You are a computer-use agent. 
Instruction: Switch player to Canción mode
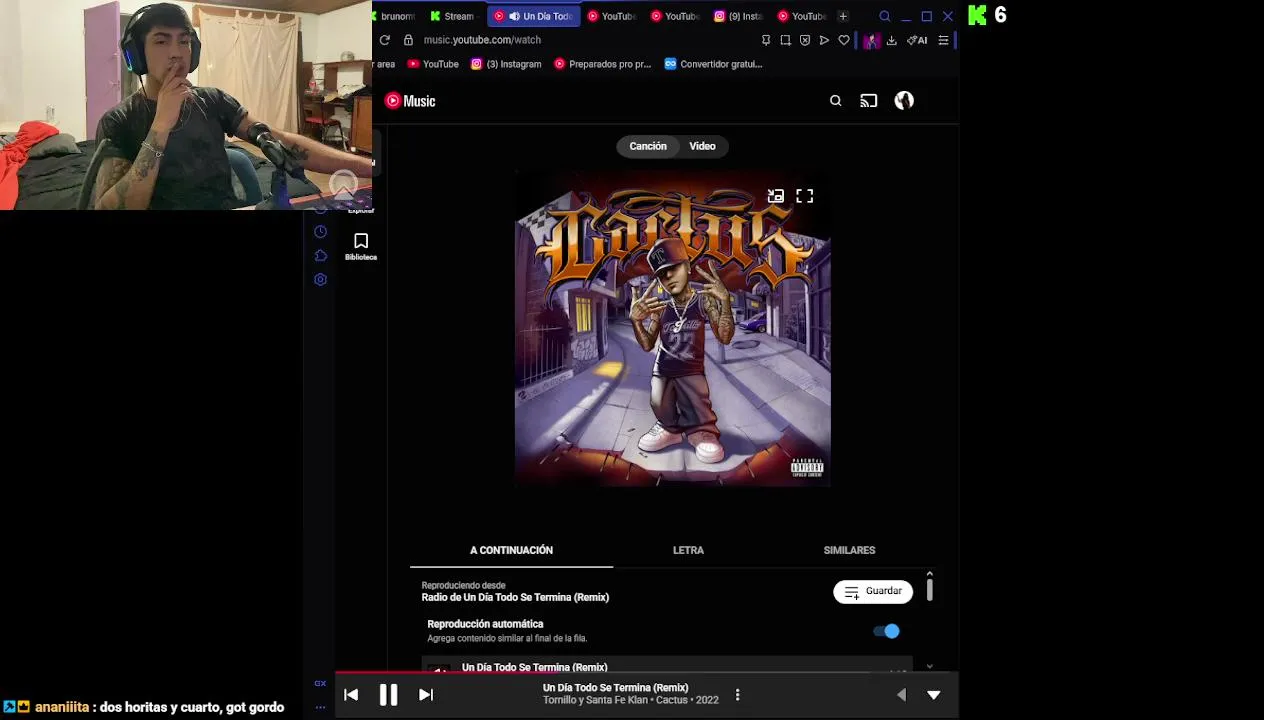(648, 146)
